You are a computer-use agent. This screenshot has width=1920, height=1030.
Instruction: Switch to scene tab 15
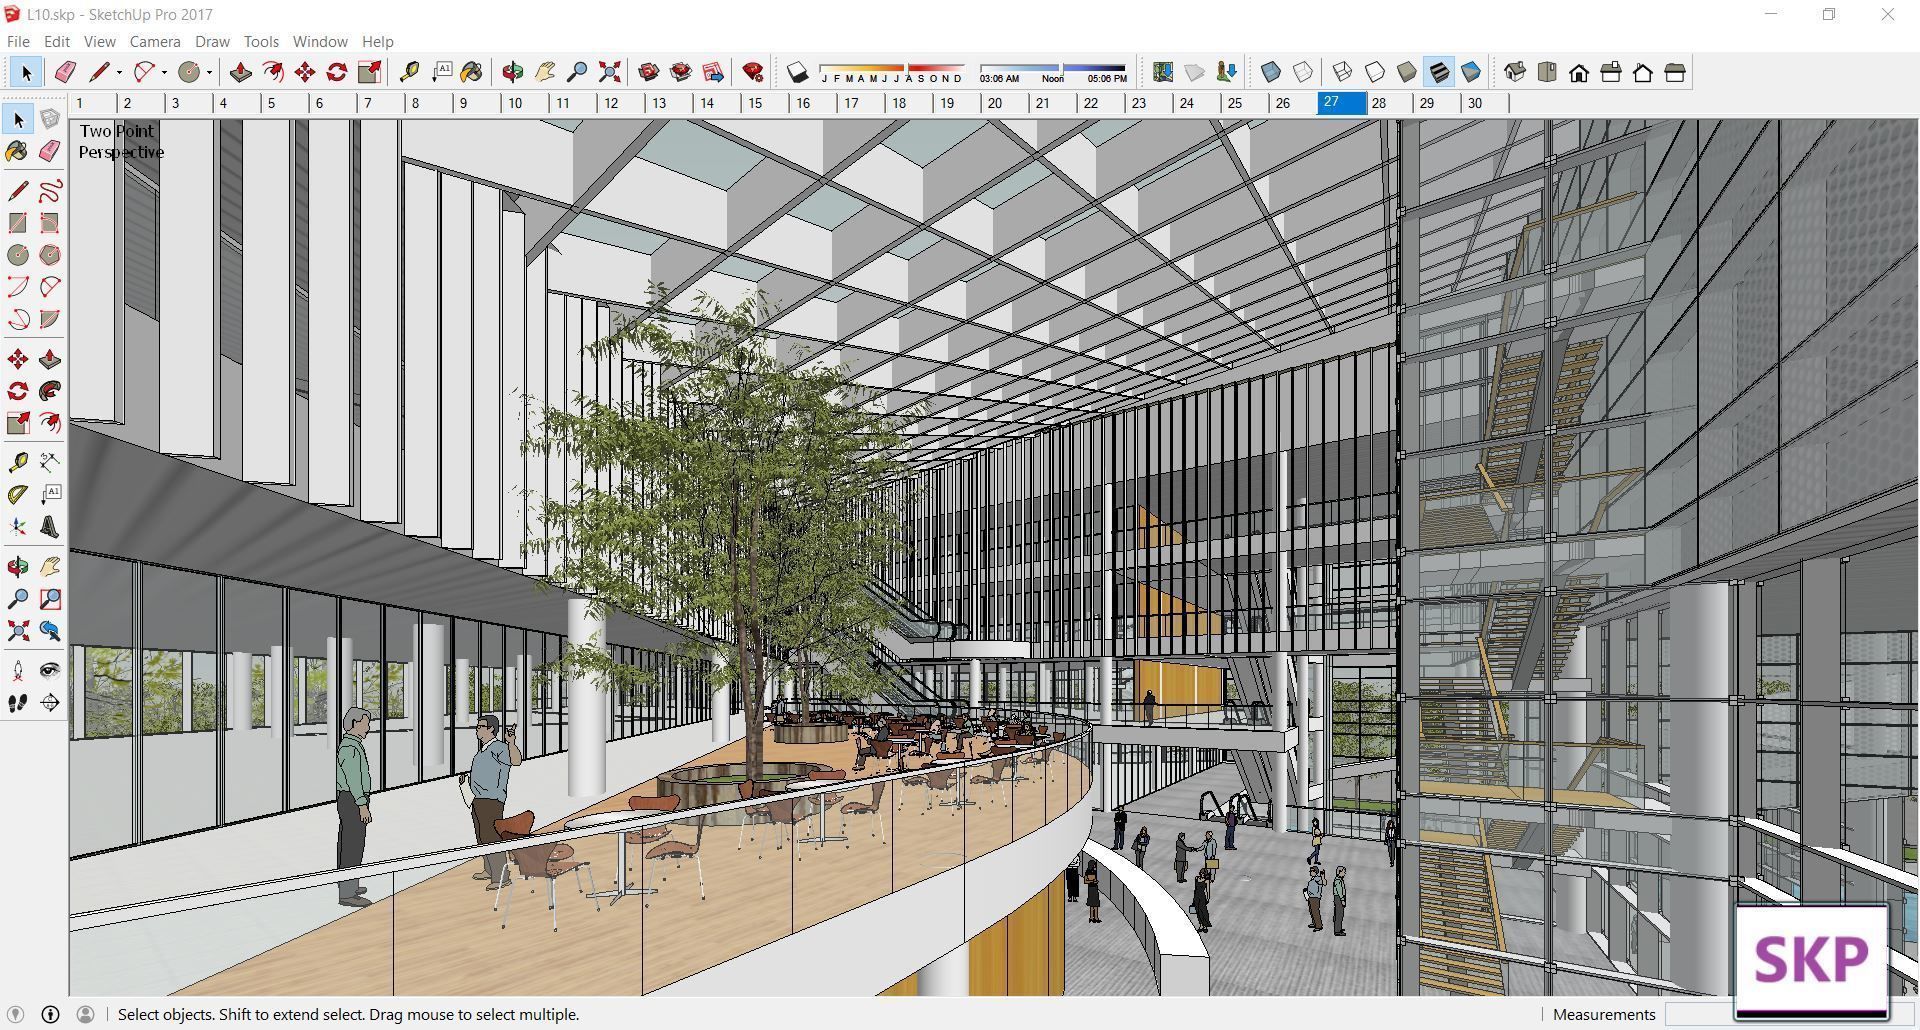click(x=765, y=103)
